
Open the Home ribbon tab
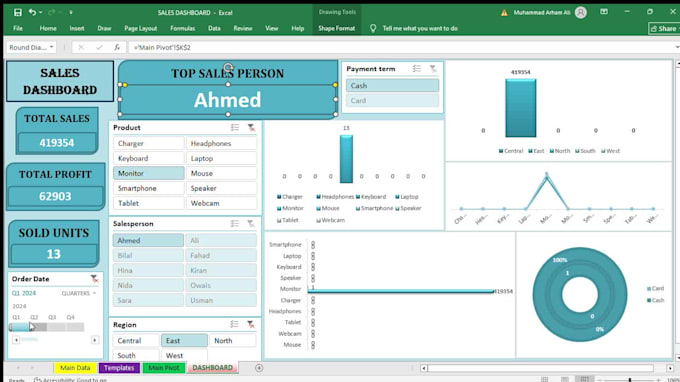point(48,28)
